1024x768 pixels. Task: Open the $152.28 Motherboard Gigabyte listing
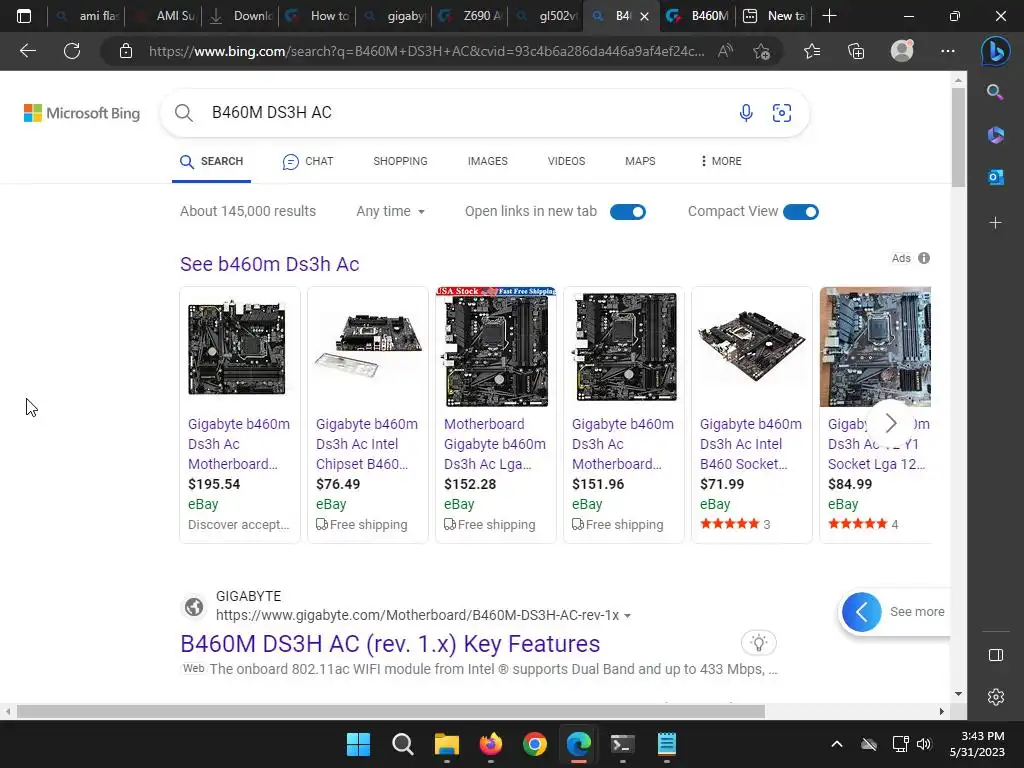click(496, 415)
